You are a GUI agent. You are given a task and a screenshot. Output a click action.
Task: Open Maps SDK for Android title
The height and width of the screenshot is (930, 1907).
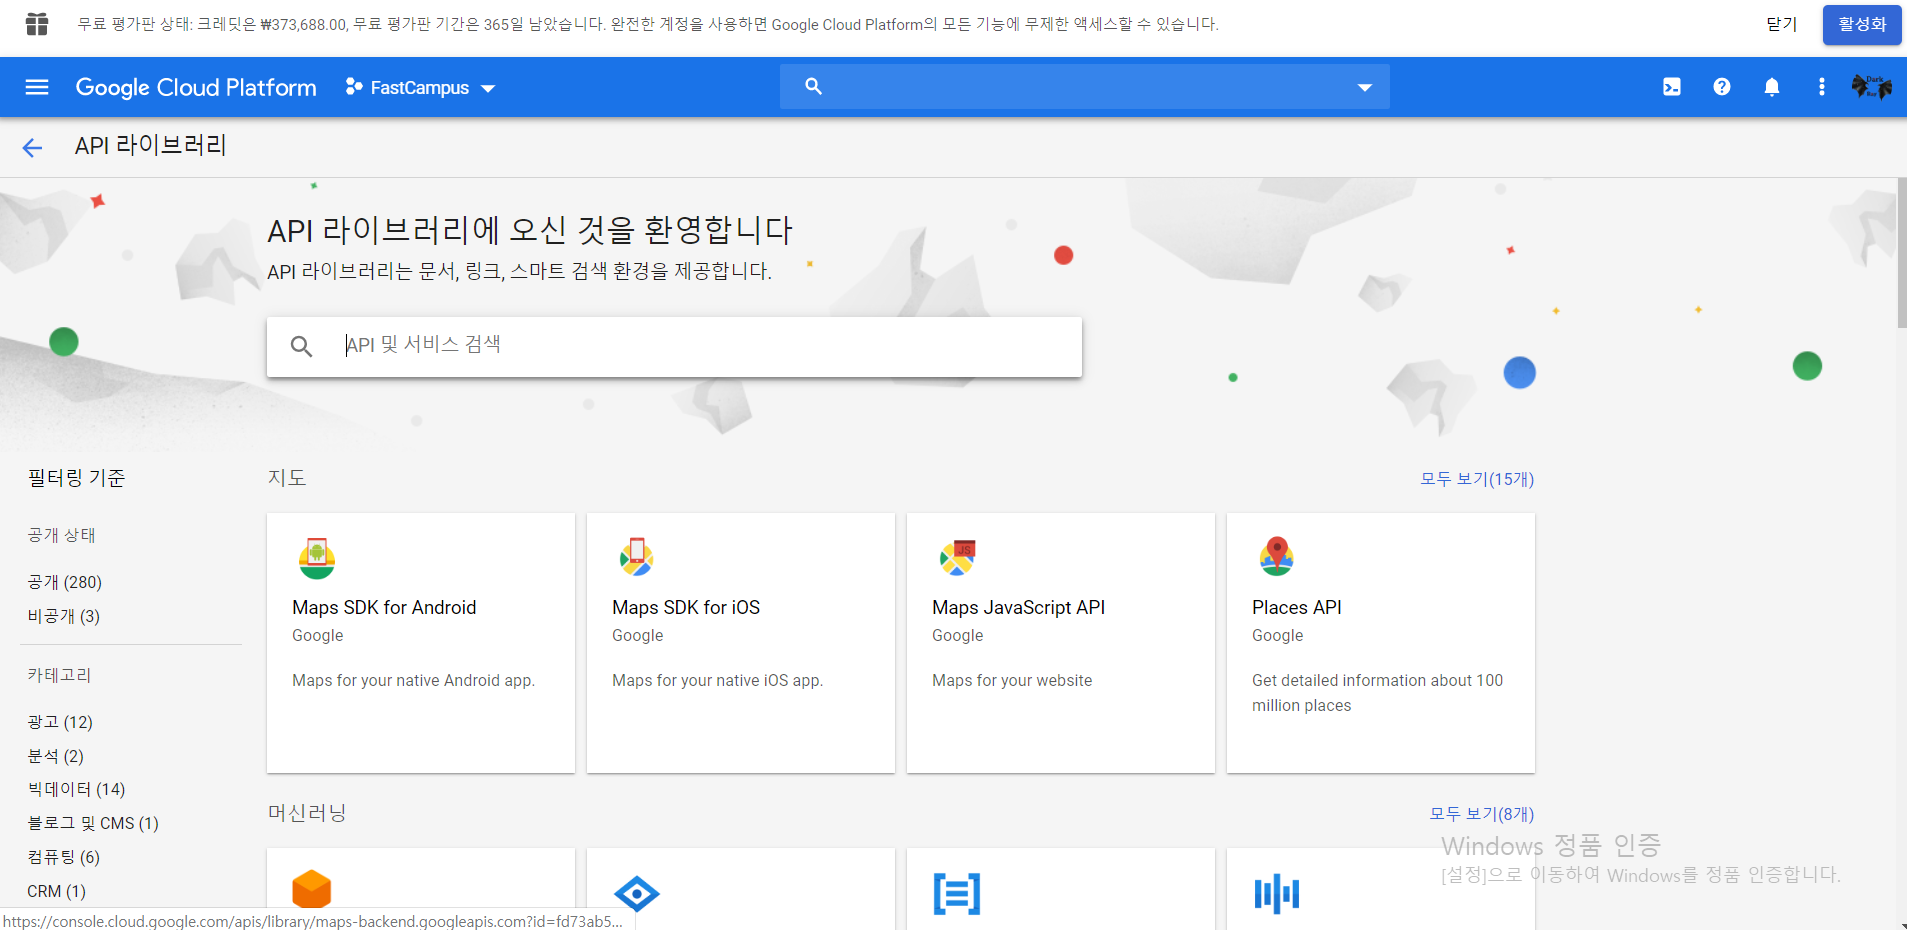384,608
